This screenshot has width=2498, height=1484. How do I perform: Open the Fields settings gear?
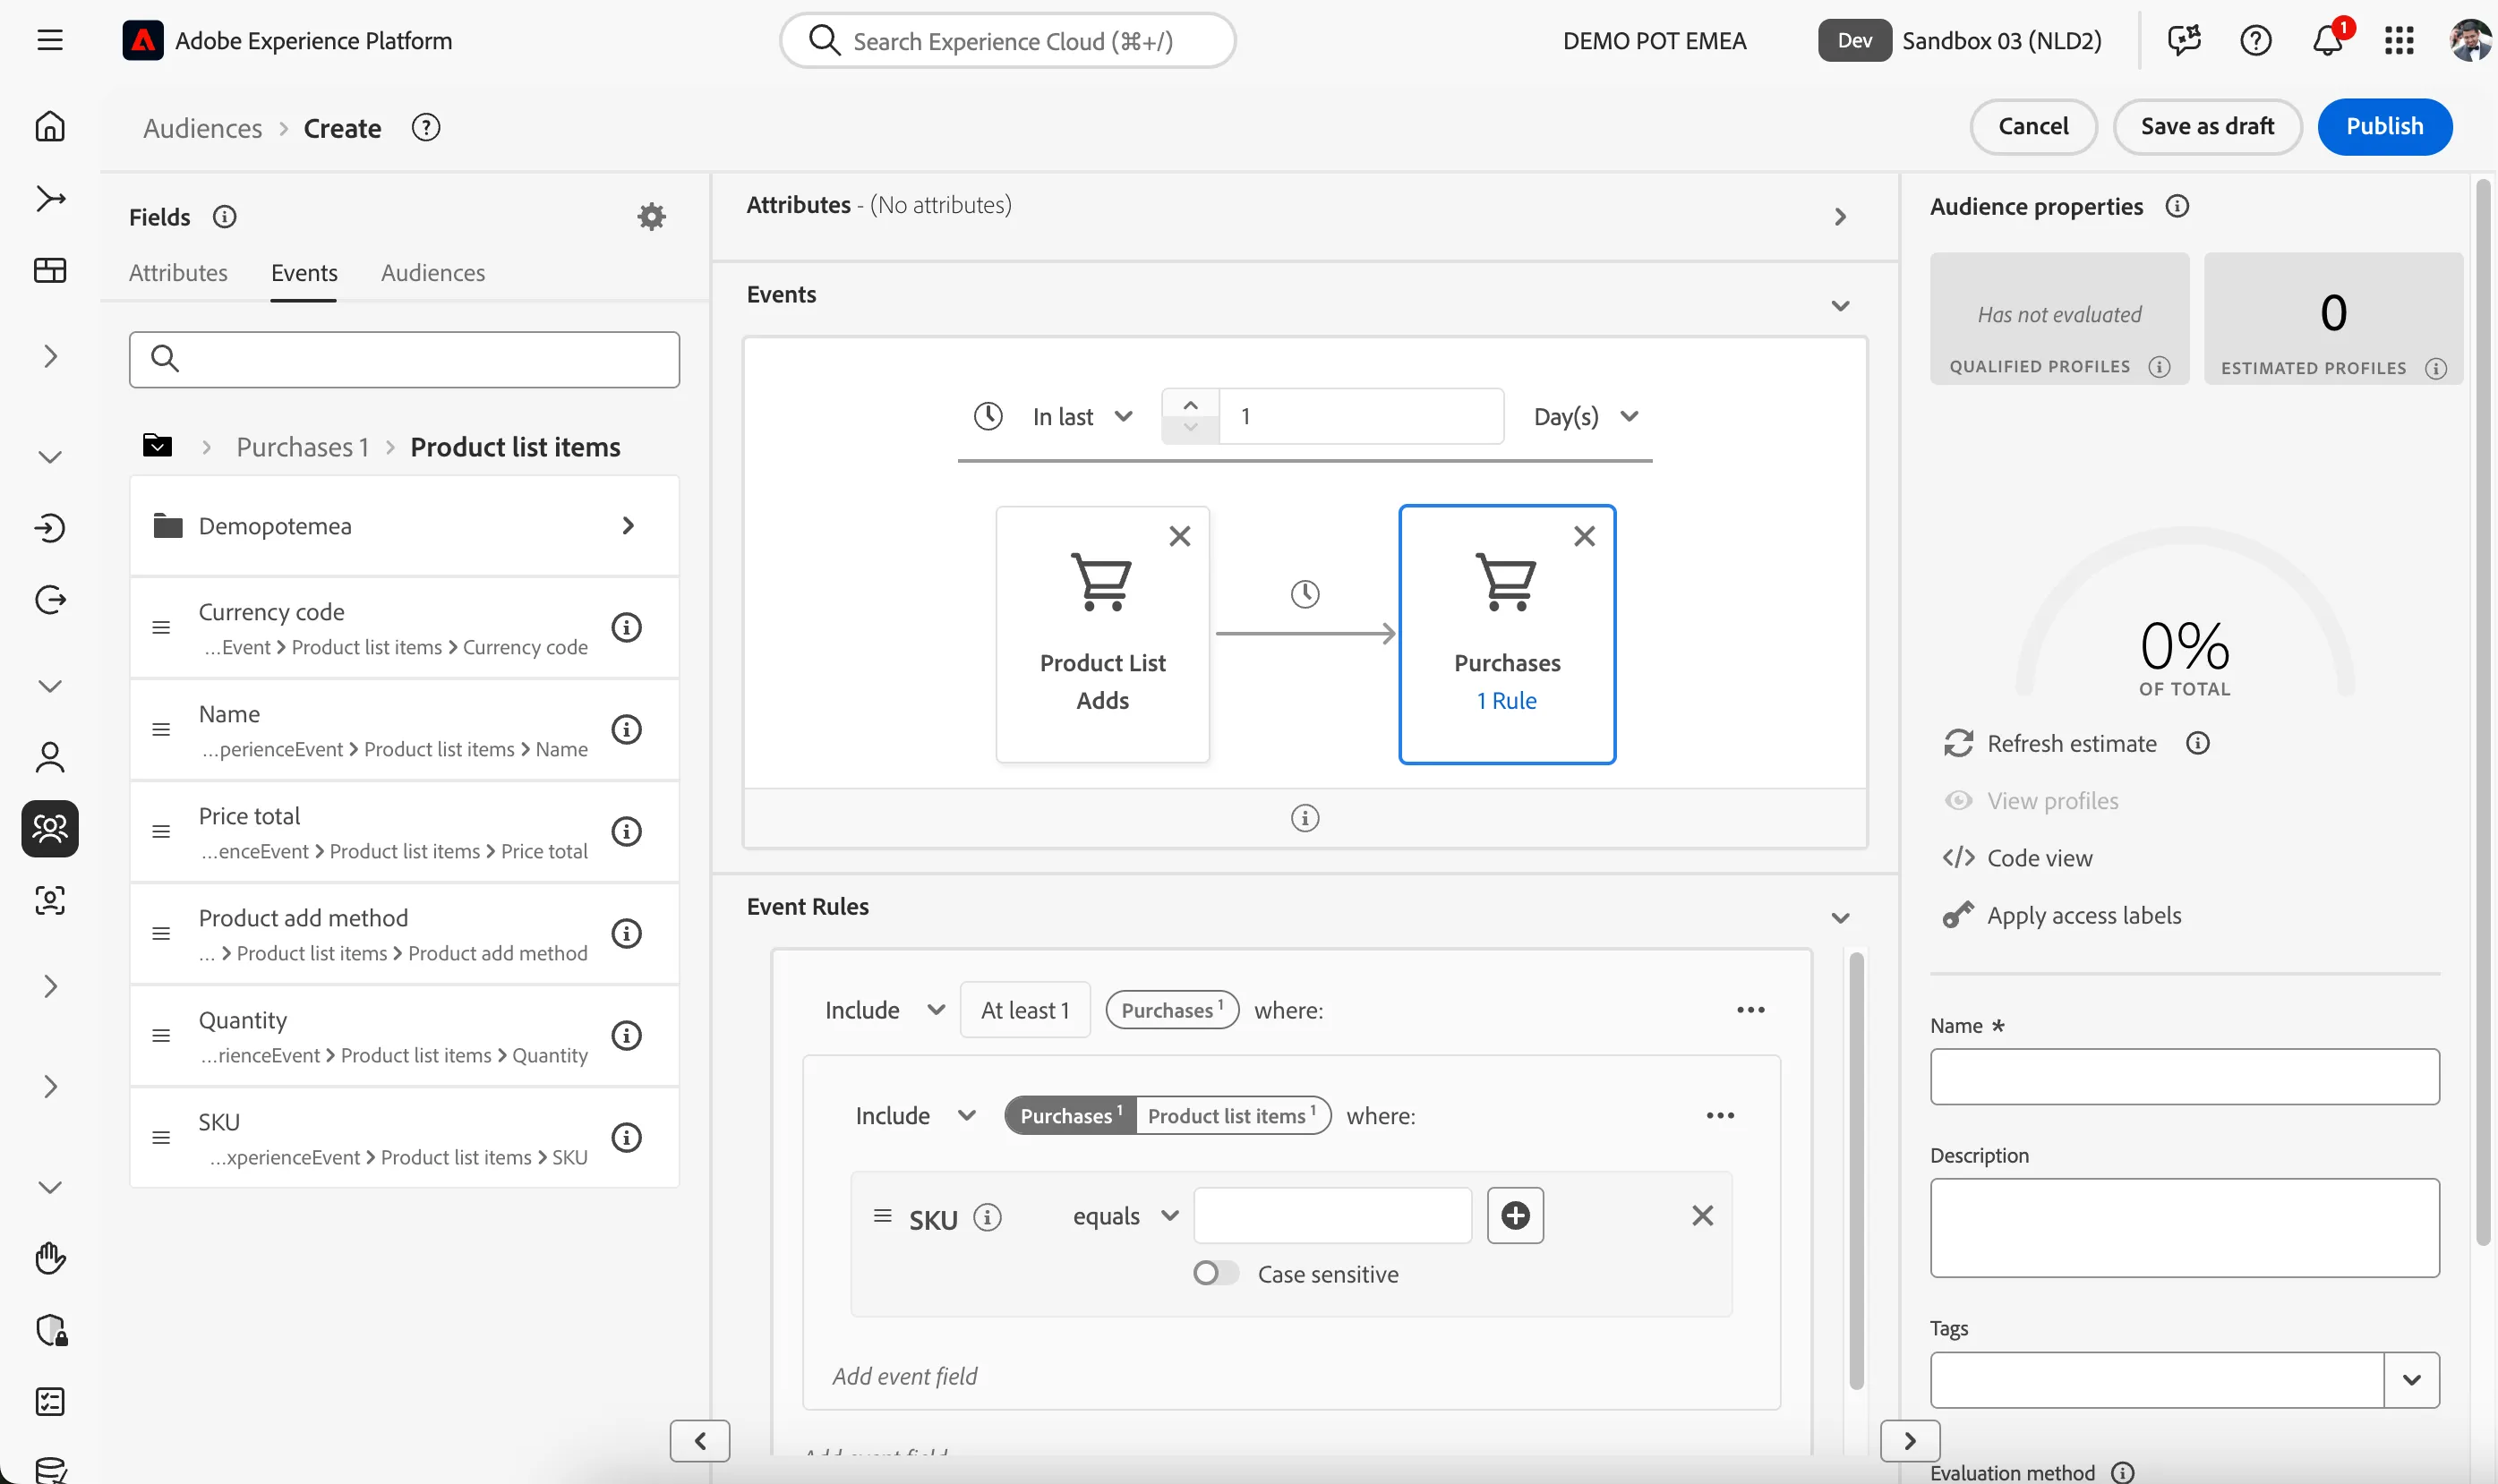click(651, 216)
